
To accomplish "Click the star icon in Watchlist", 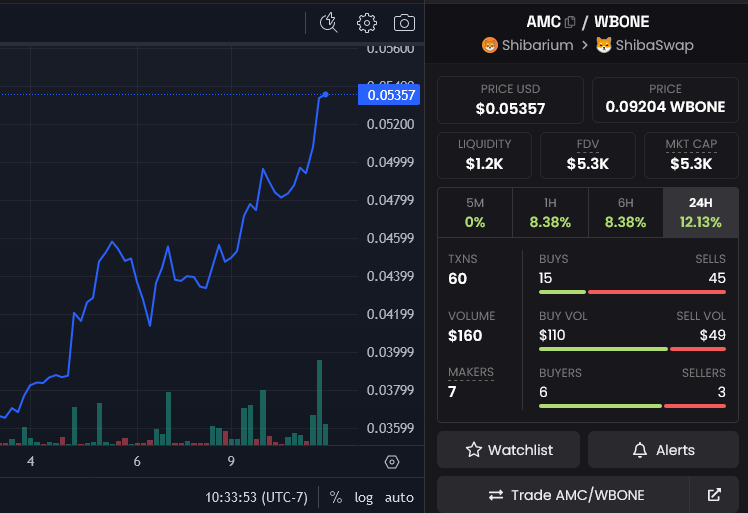I will click(x=474, y=450).
